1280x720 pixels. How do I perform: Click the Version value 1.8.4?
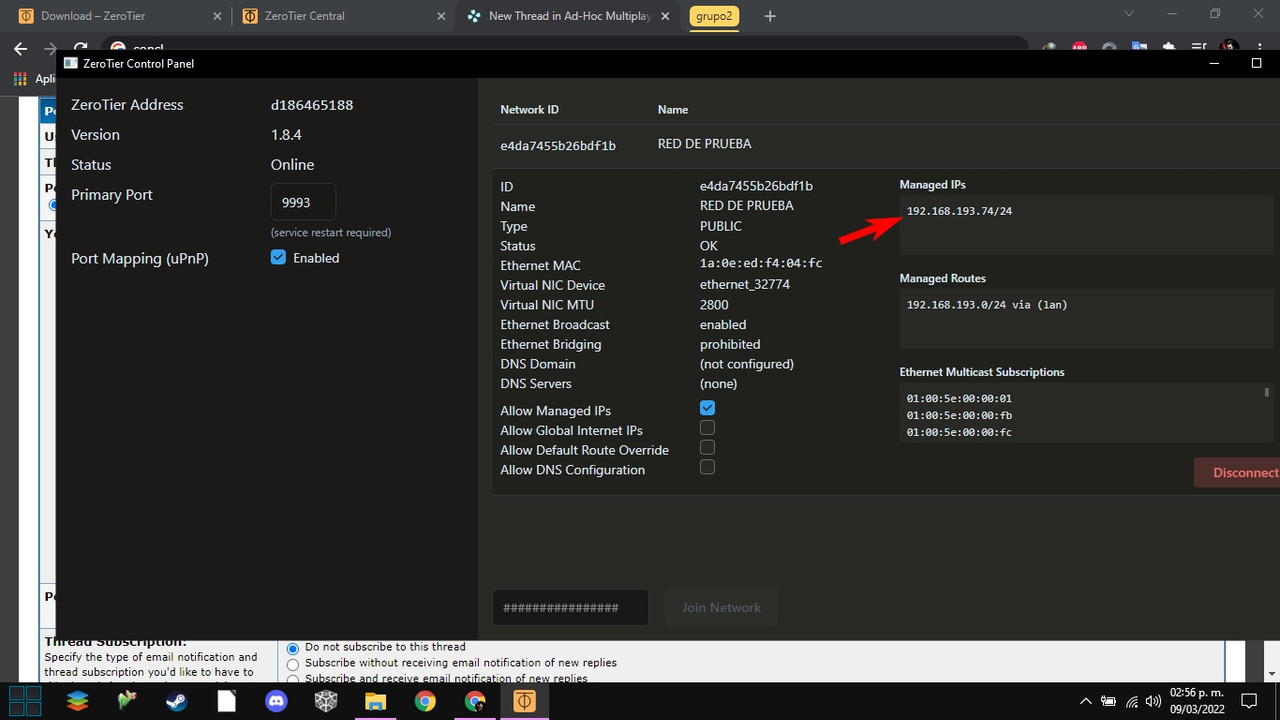click(286, 135)
